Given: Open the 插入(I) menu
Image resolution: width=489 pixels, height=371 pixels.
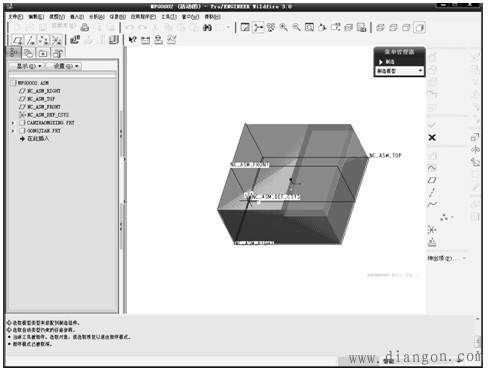Looking at the screenshot, I should click(x=77, y=16).
